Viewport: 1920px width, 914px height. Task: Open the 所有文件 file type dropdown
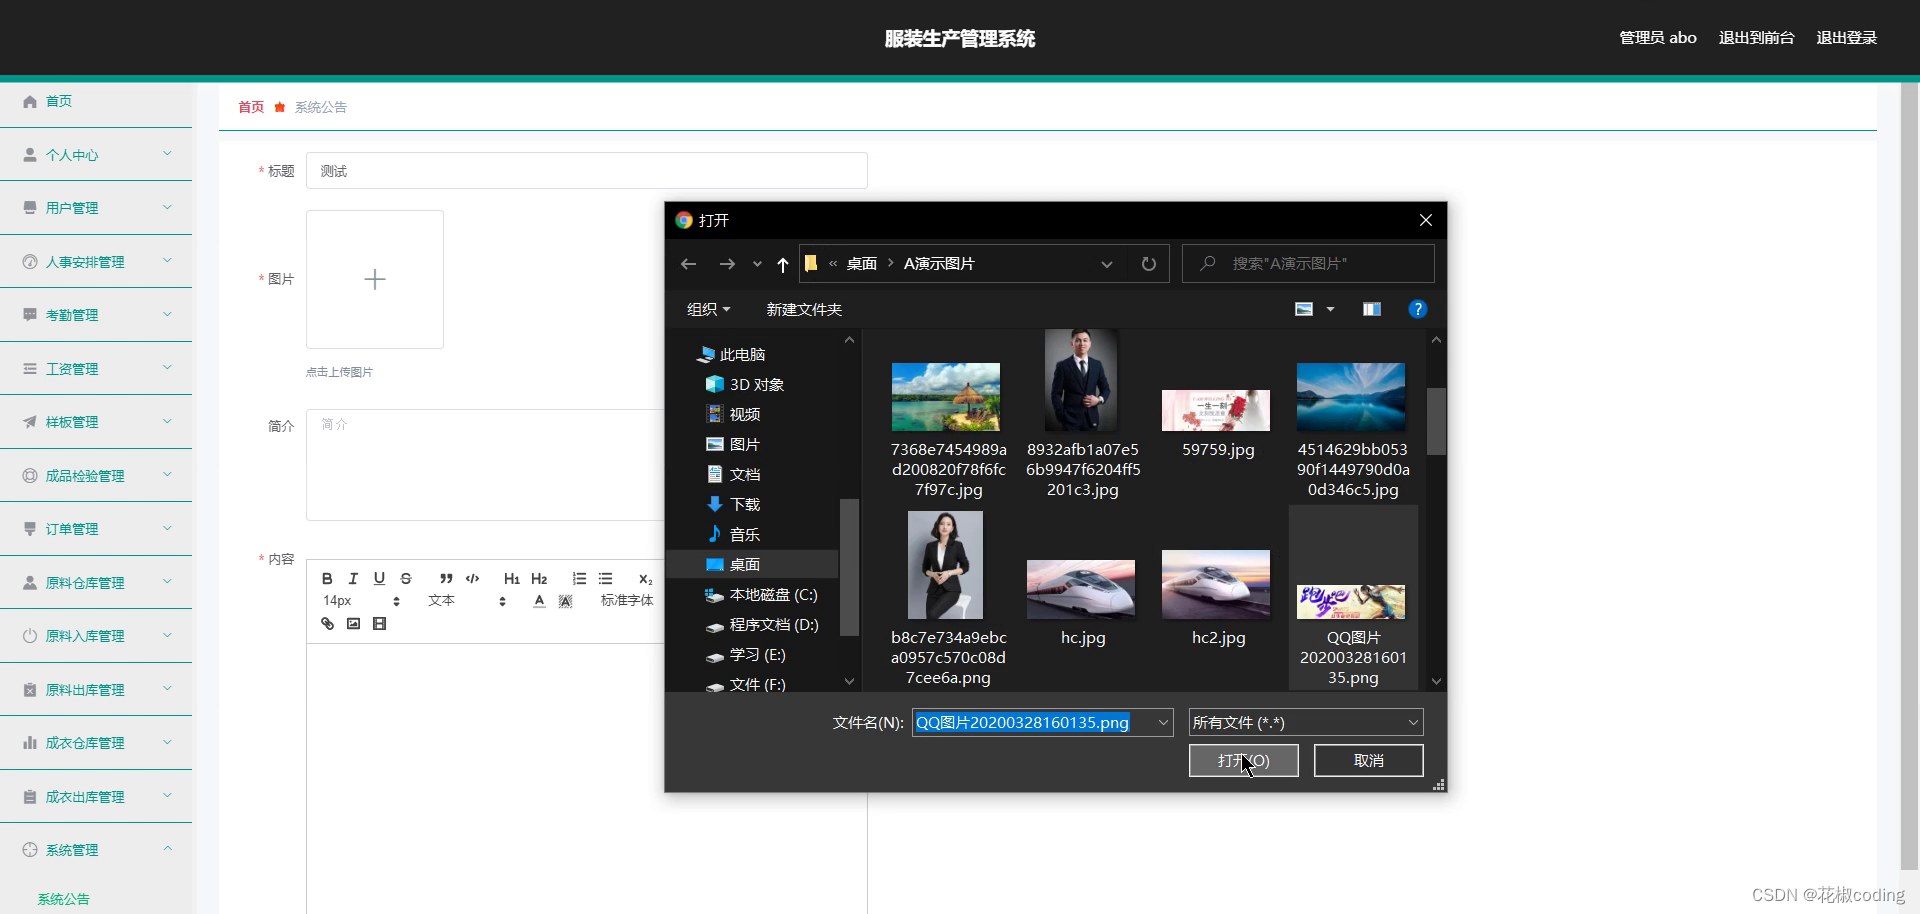coord(1306,722)
